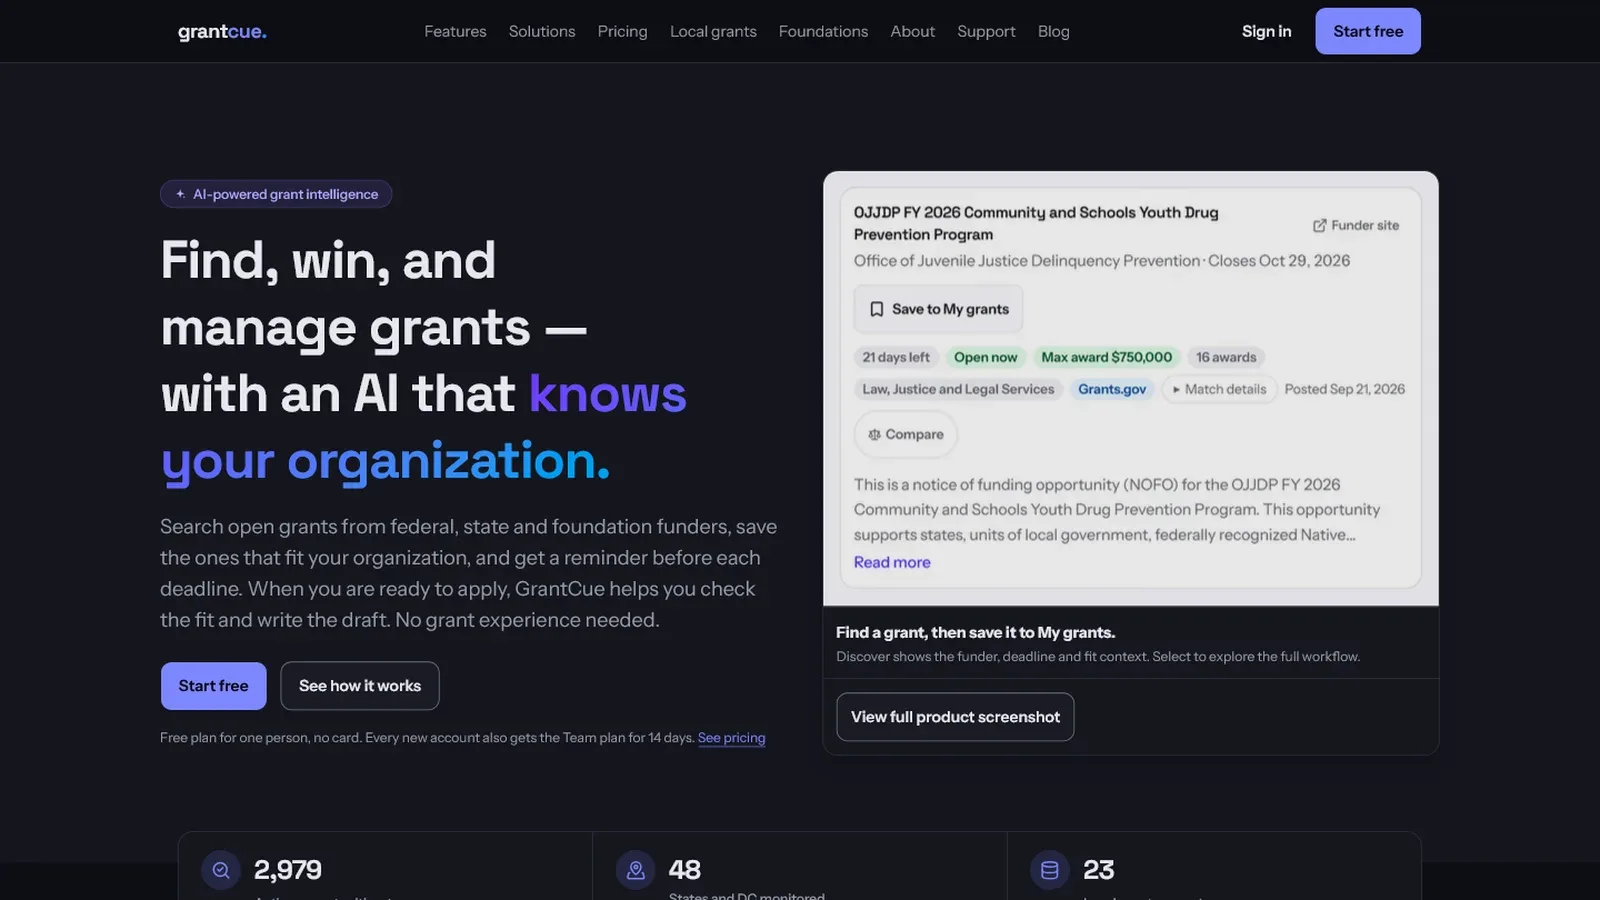Click the Max award $750,000 tag

(x=1106, y=357)
